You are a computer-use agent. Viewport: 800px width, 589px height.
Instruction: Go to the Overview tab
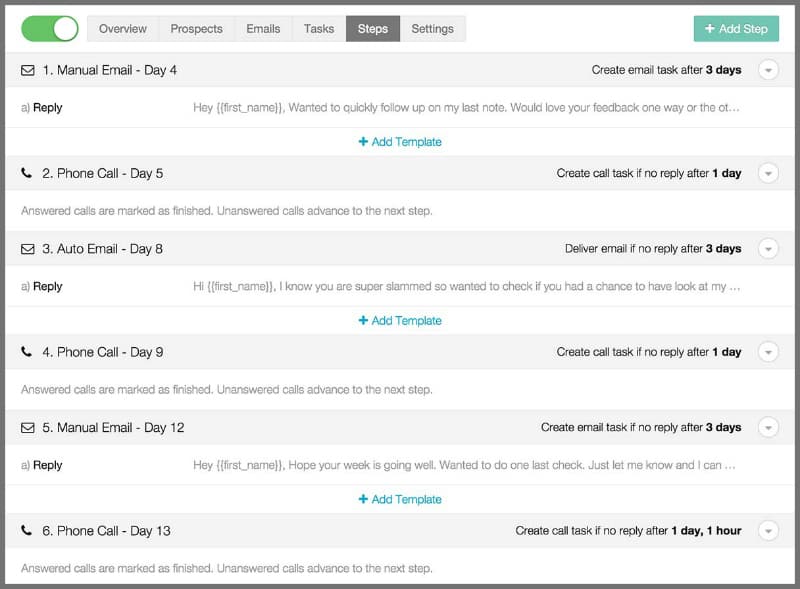tap(123, 29)
